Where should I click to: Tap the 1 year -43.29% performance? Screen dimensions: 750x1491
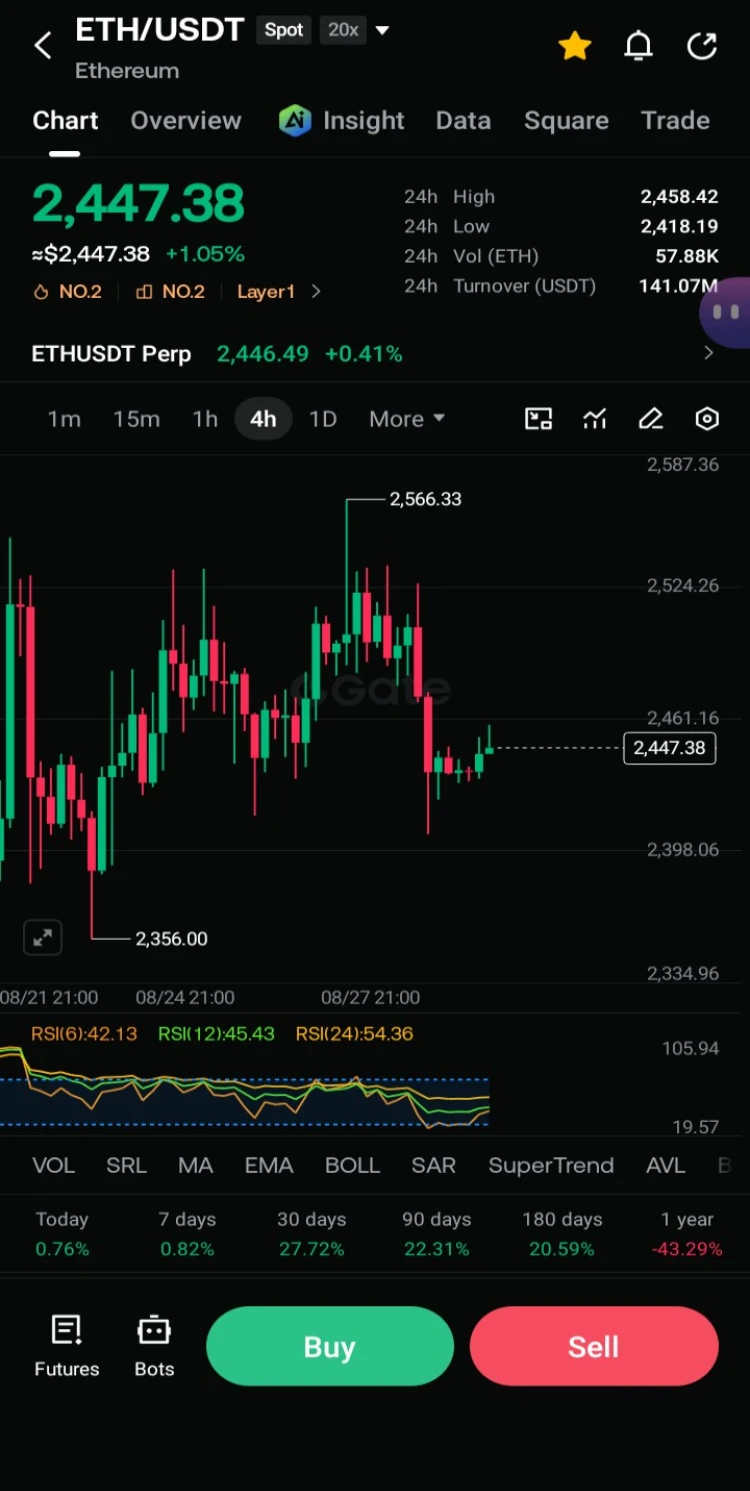click(687, 1234)
